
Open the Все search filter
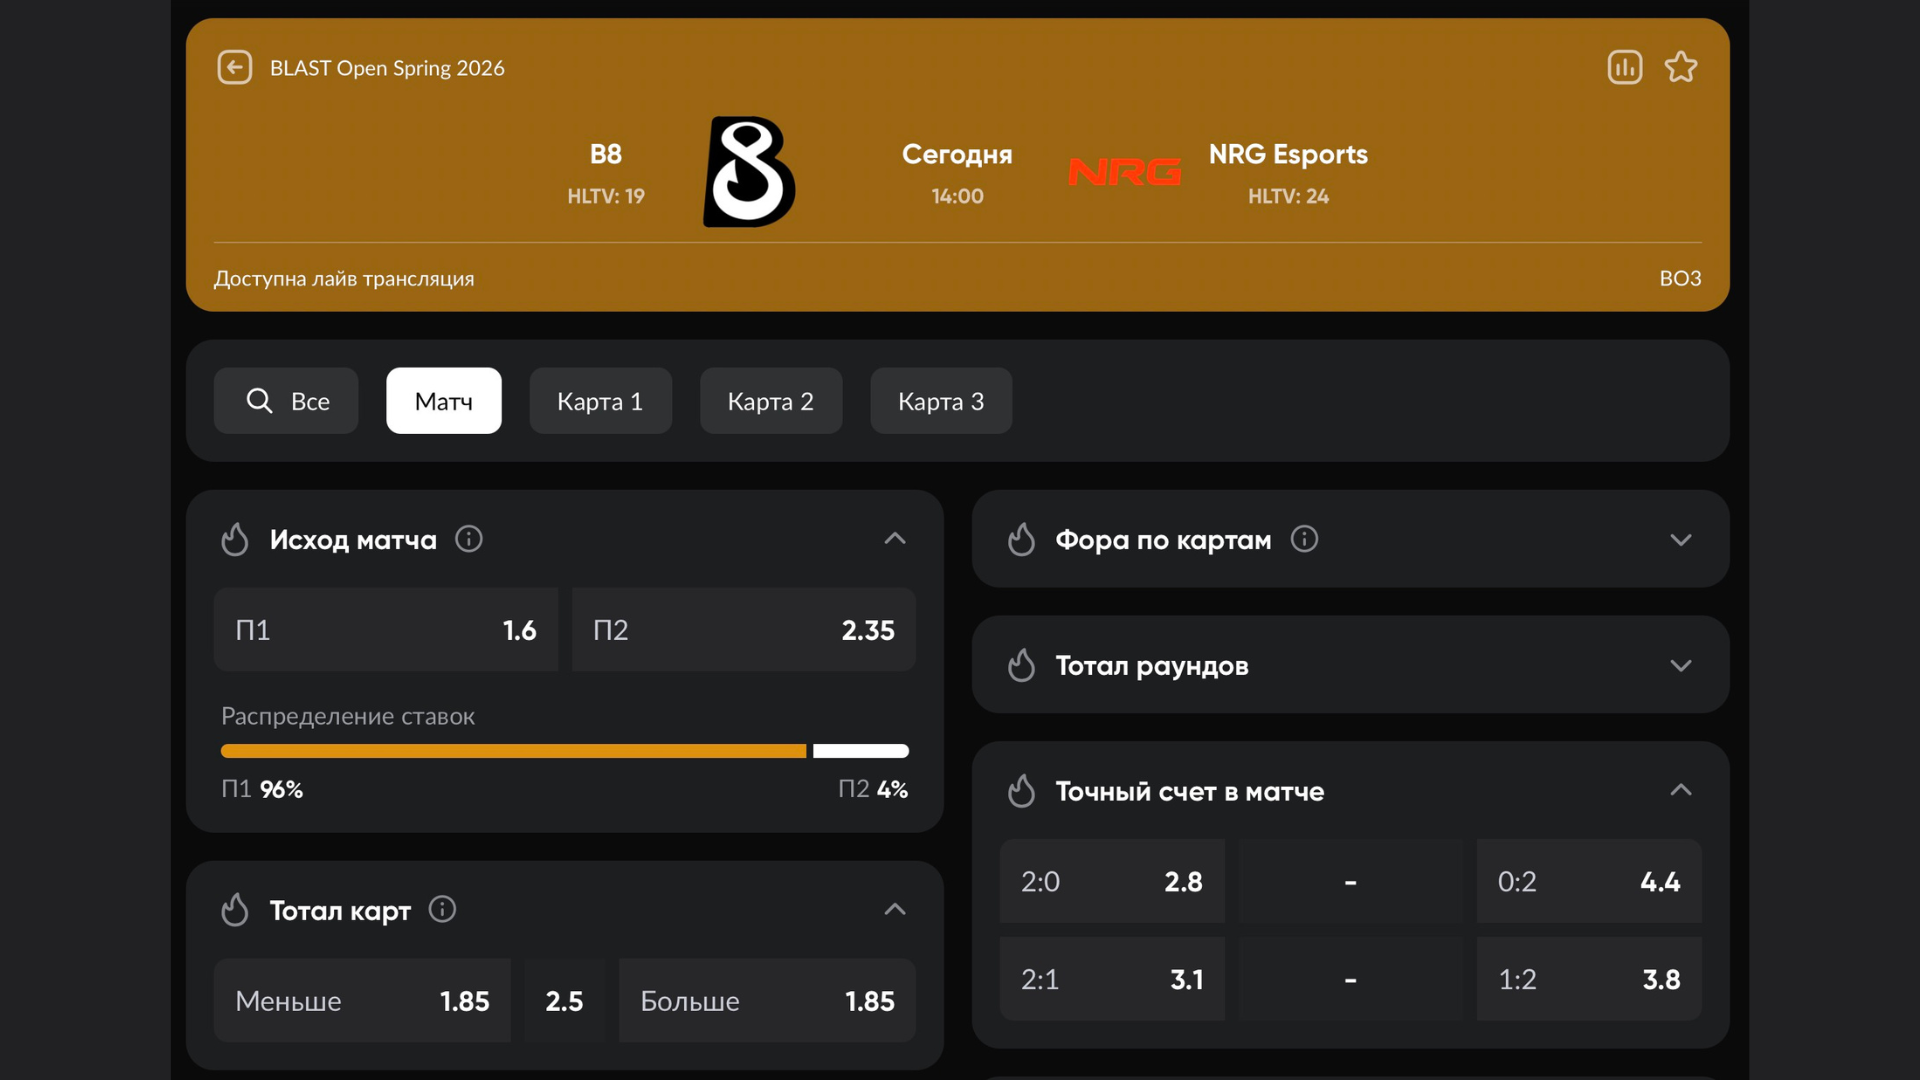point(286,401)
